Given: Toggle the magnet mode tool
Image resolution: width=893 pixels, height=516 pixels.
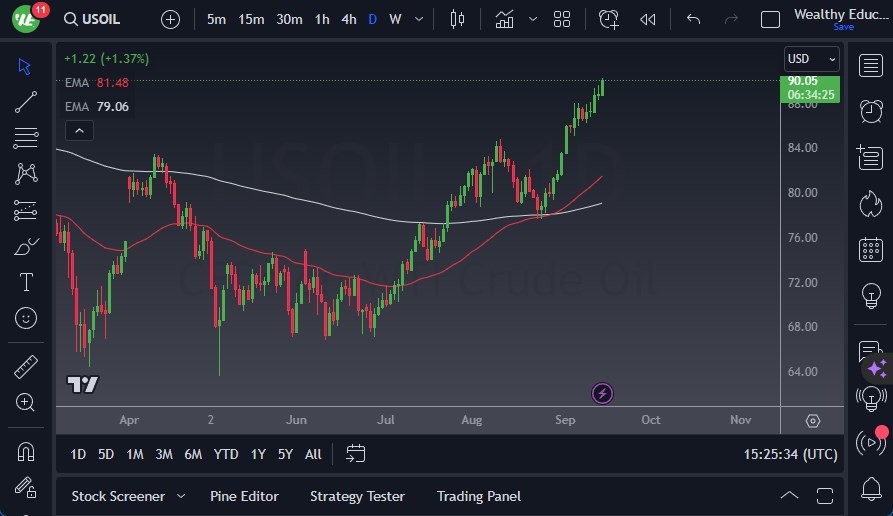Looking at the screenshot, I should (26, 452).
